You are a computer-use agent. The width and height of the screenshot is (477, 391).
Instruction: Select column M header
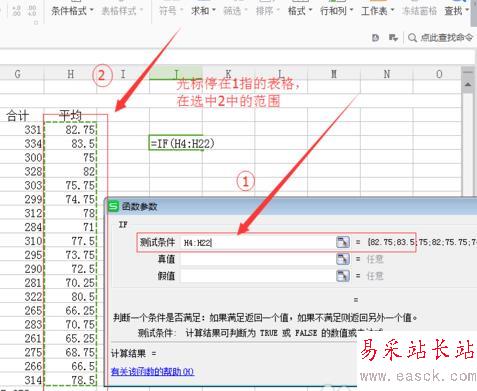click(x=334, y=74)
